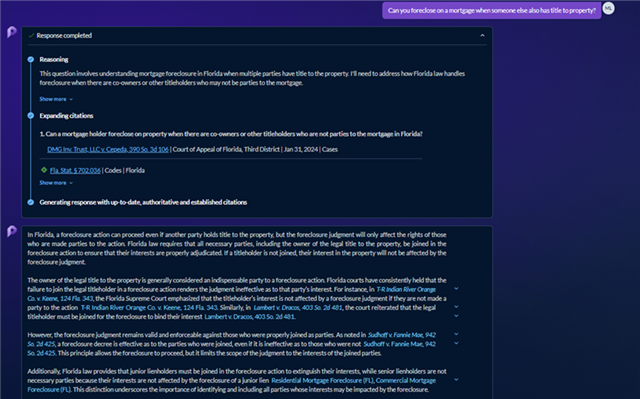Expand Show more under Fla. Stat. citation
Screen dimensions: 640x399
coord(56,183)
